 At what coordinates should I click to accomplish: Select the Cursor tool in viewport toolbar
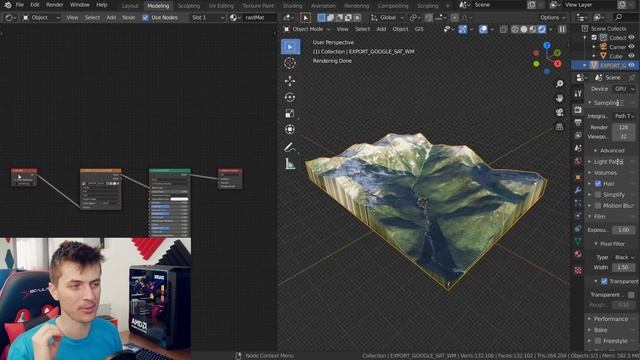coord(290,63)
